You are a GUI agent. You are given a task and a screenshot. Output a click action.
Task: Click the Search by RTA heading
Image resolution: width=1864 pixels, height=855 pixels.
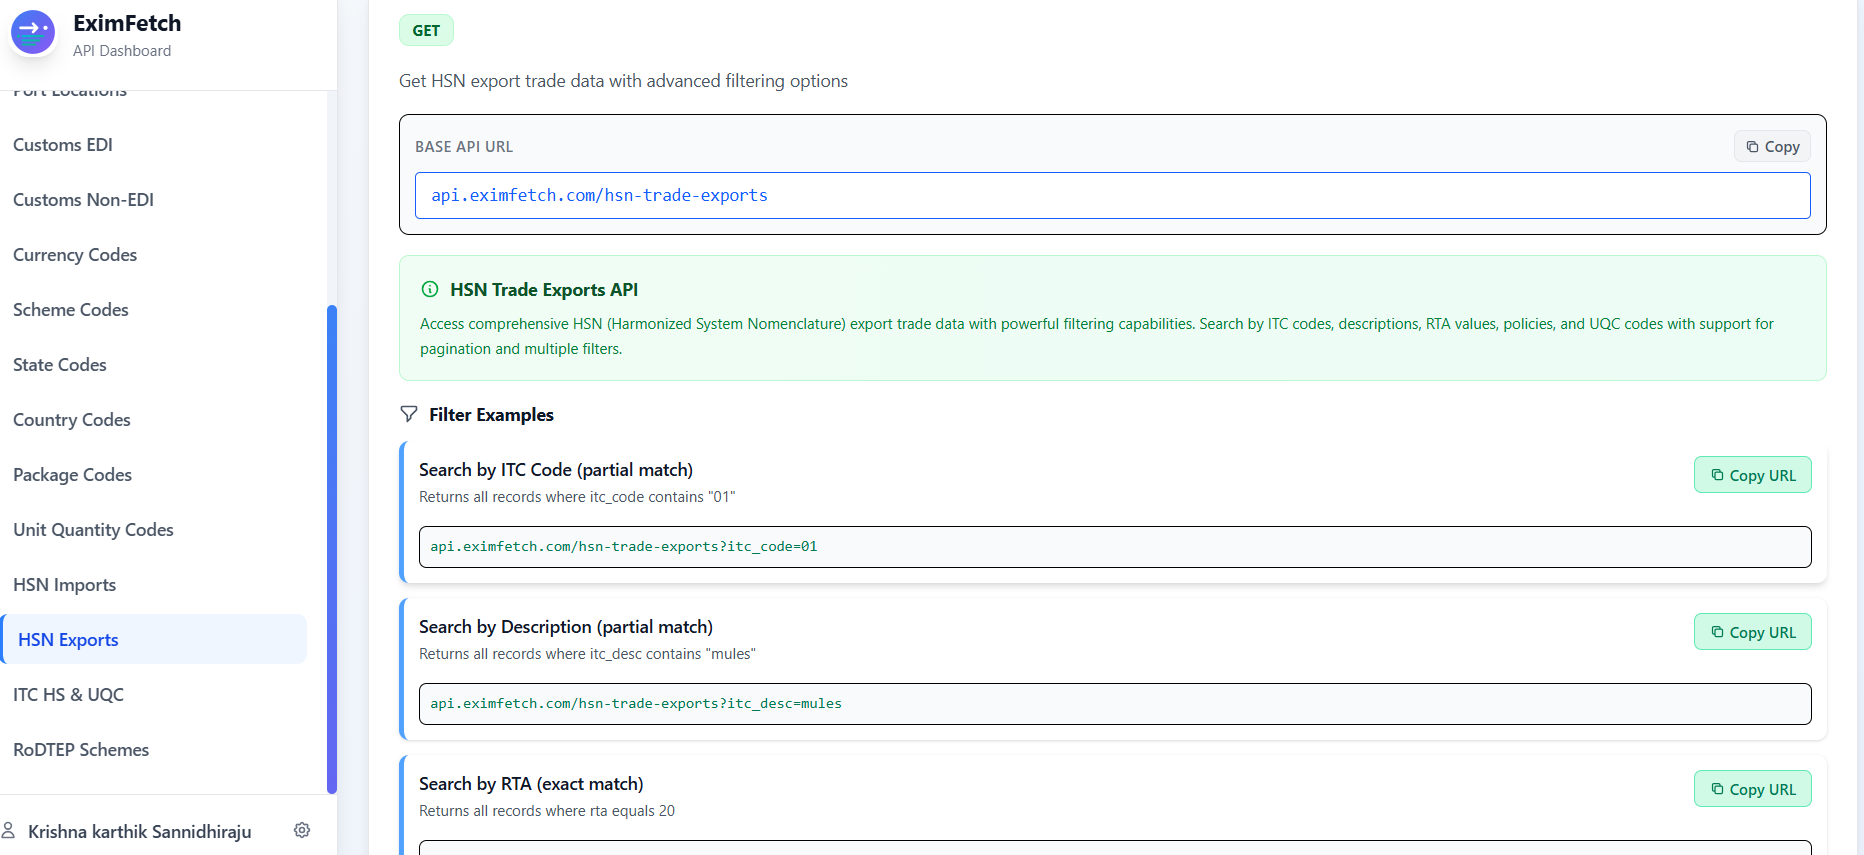[x=531, y=783]
